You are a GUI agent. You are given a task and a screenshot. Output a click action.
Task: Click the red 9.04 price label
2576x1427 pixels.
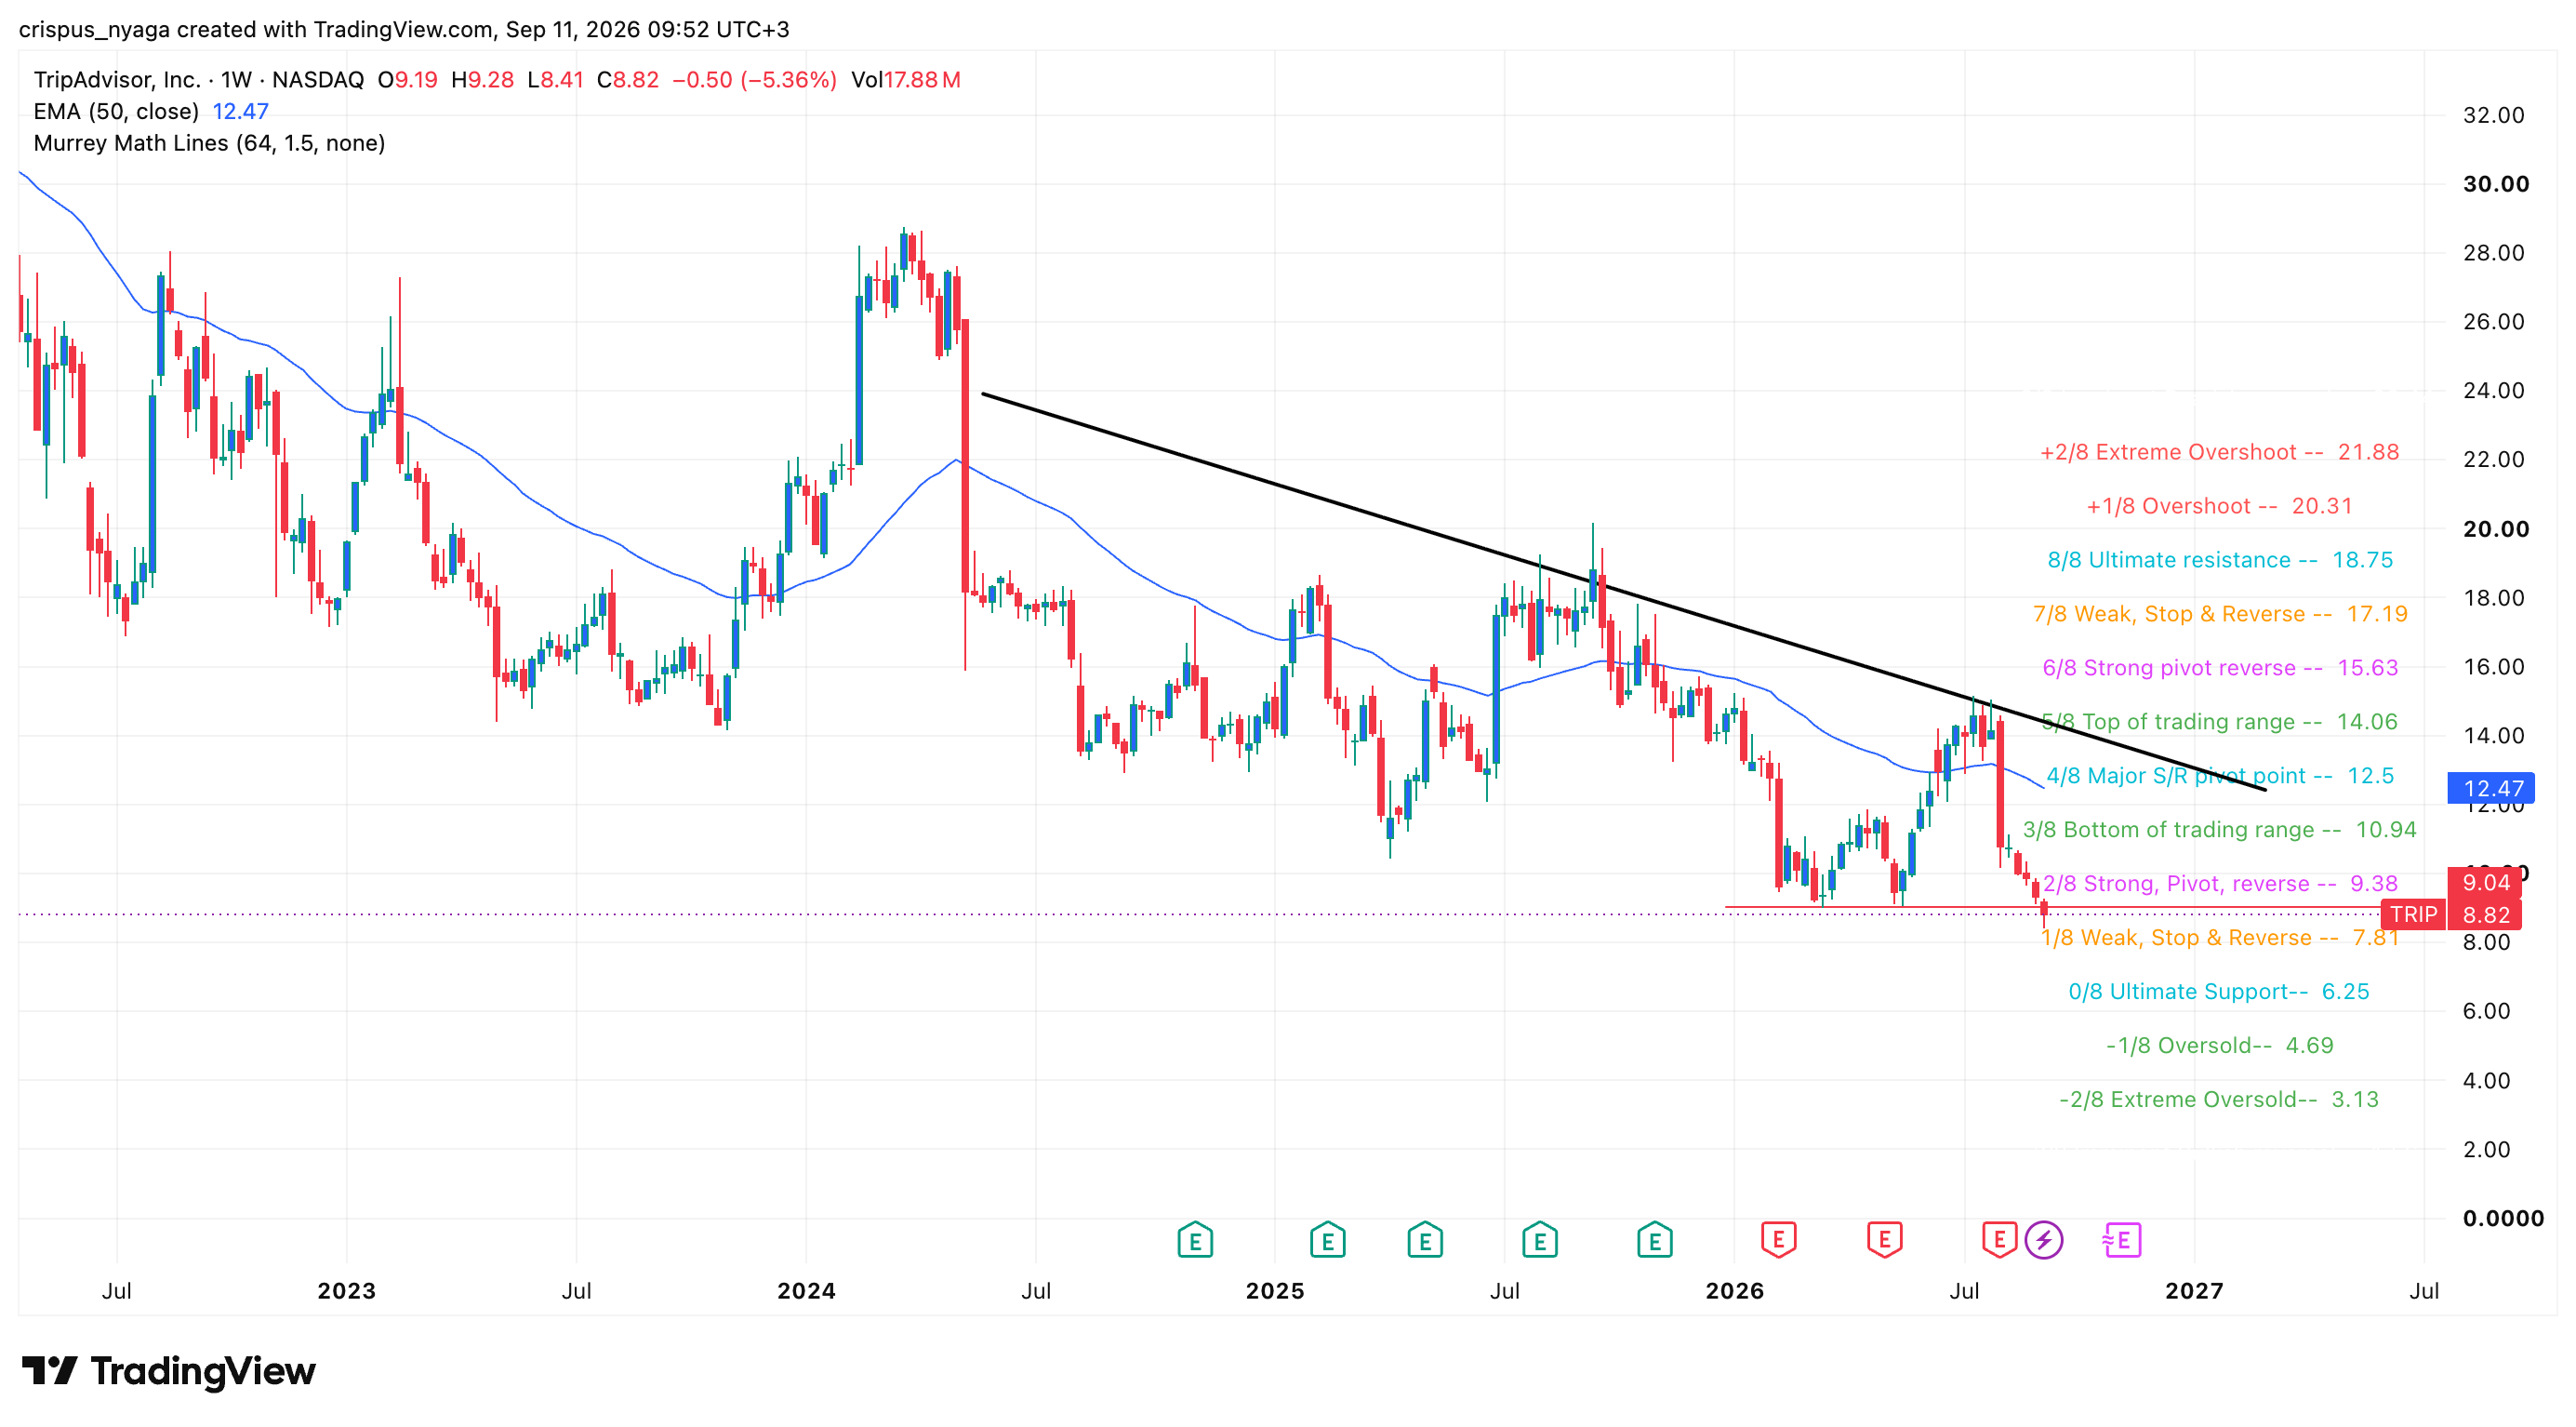point(2486,882)
